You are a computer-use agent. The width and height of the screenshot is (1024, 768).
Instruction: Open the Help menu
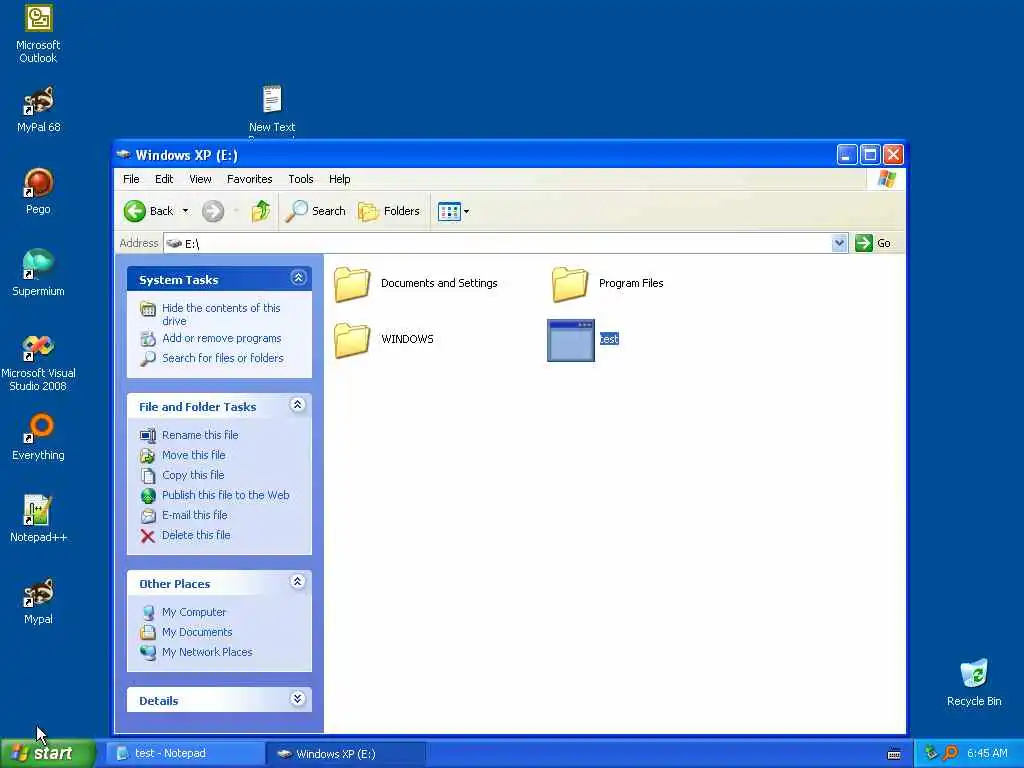coord(340,179)
